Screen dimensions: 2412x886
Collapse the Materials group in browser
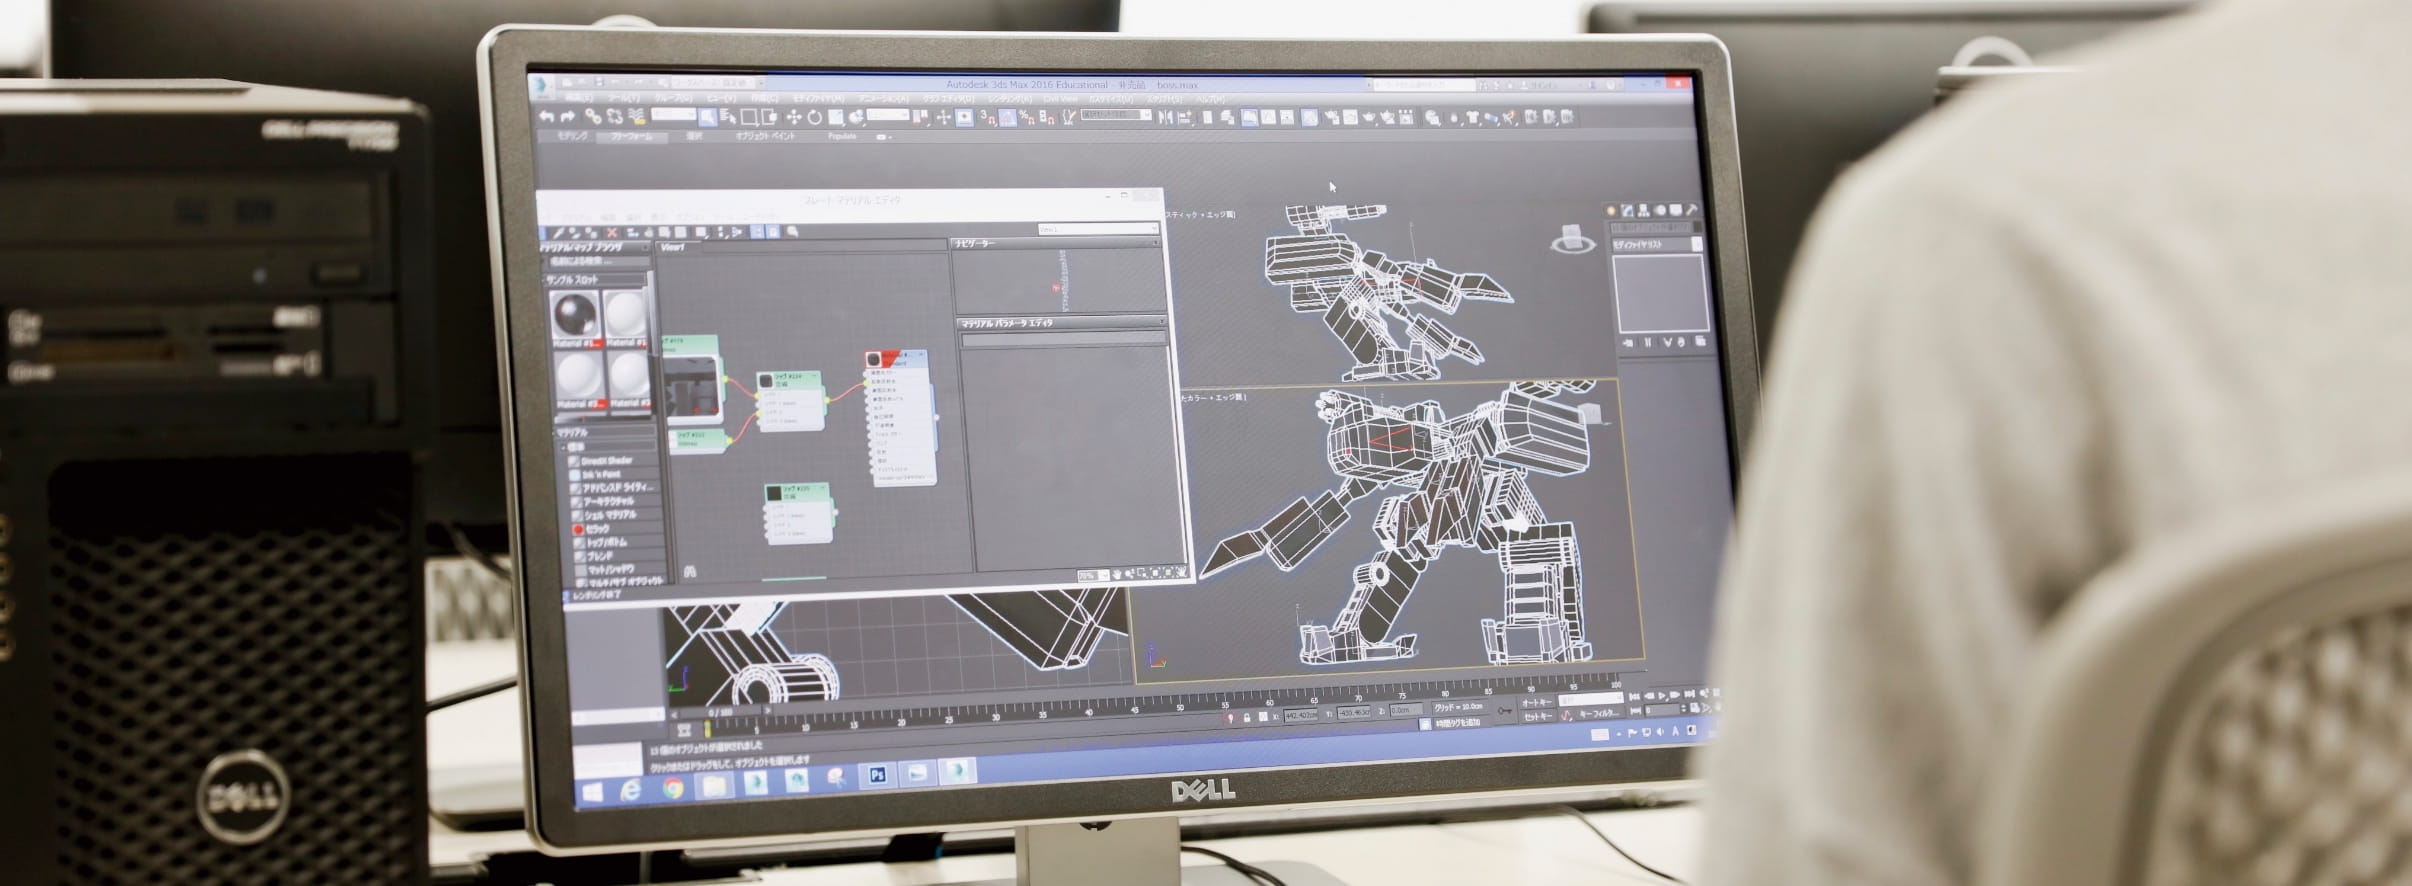(607, 433)
